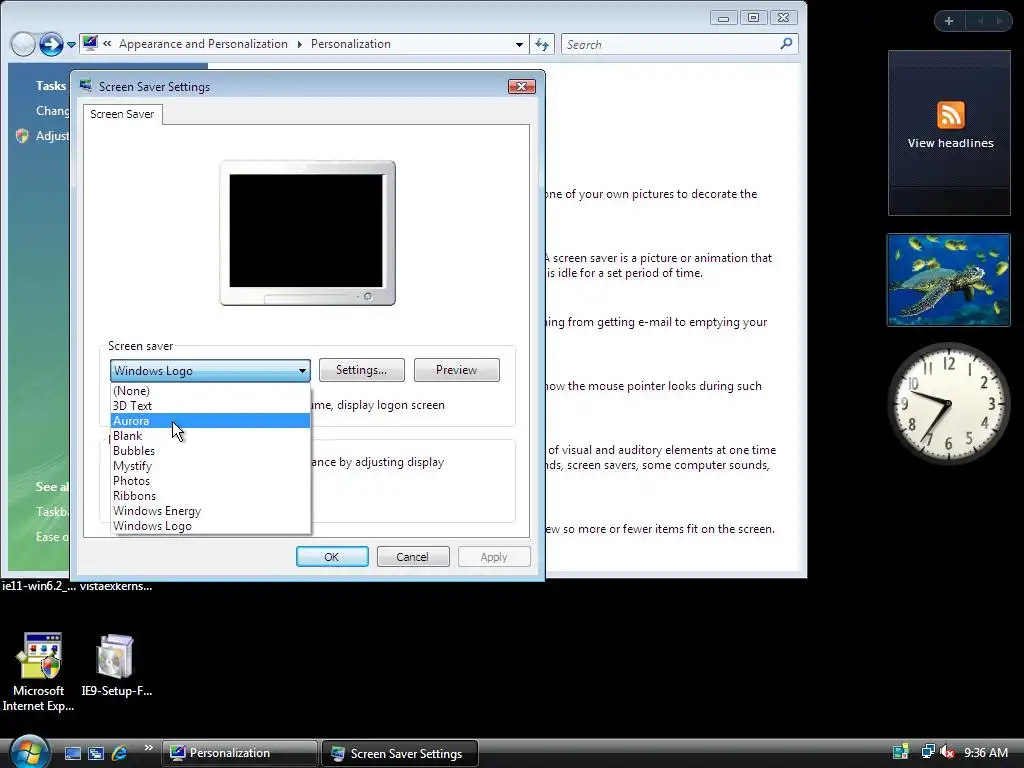Expand arrow after Appearance and Personalization
This screenshot has width=1024, height=768.
coord(300,44)
